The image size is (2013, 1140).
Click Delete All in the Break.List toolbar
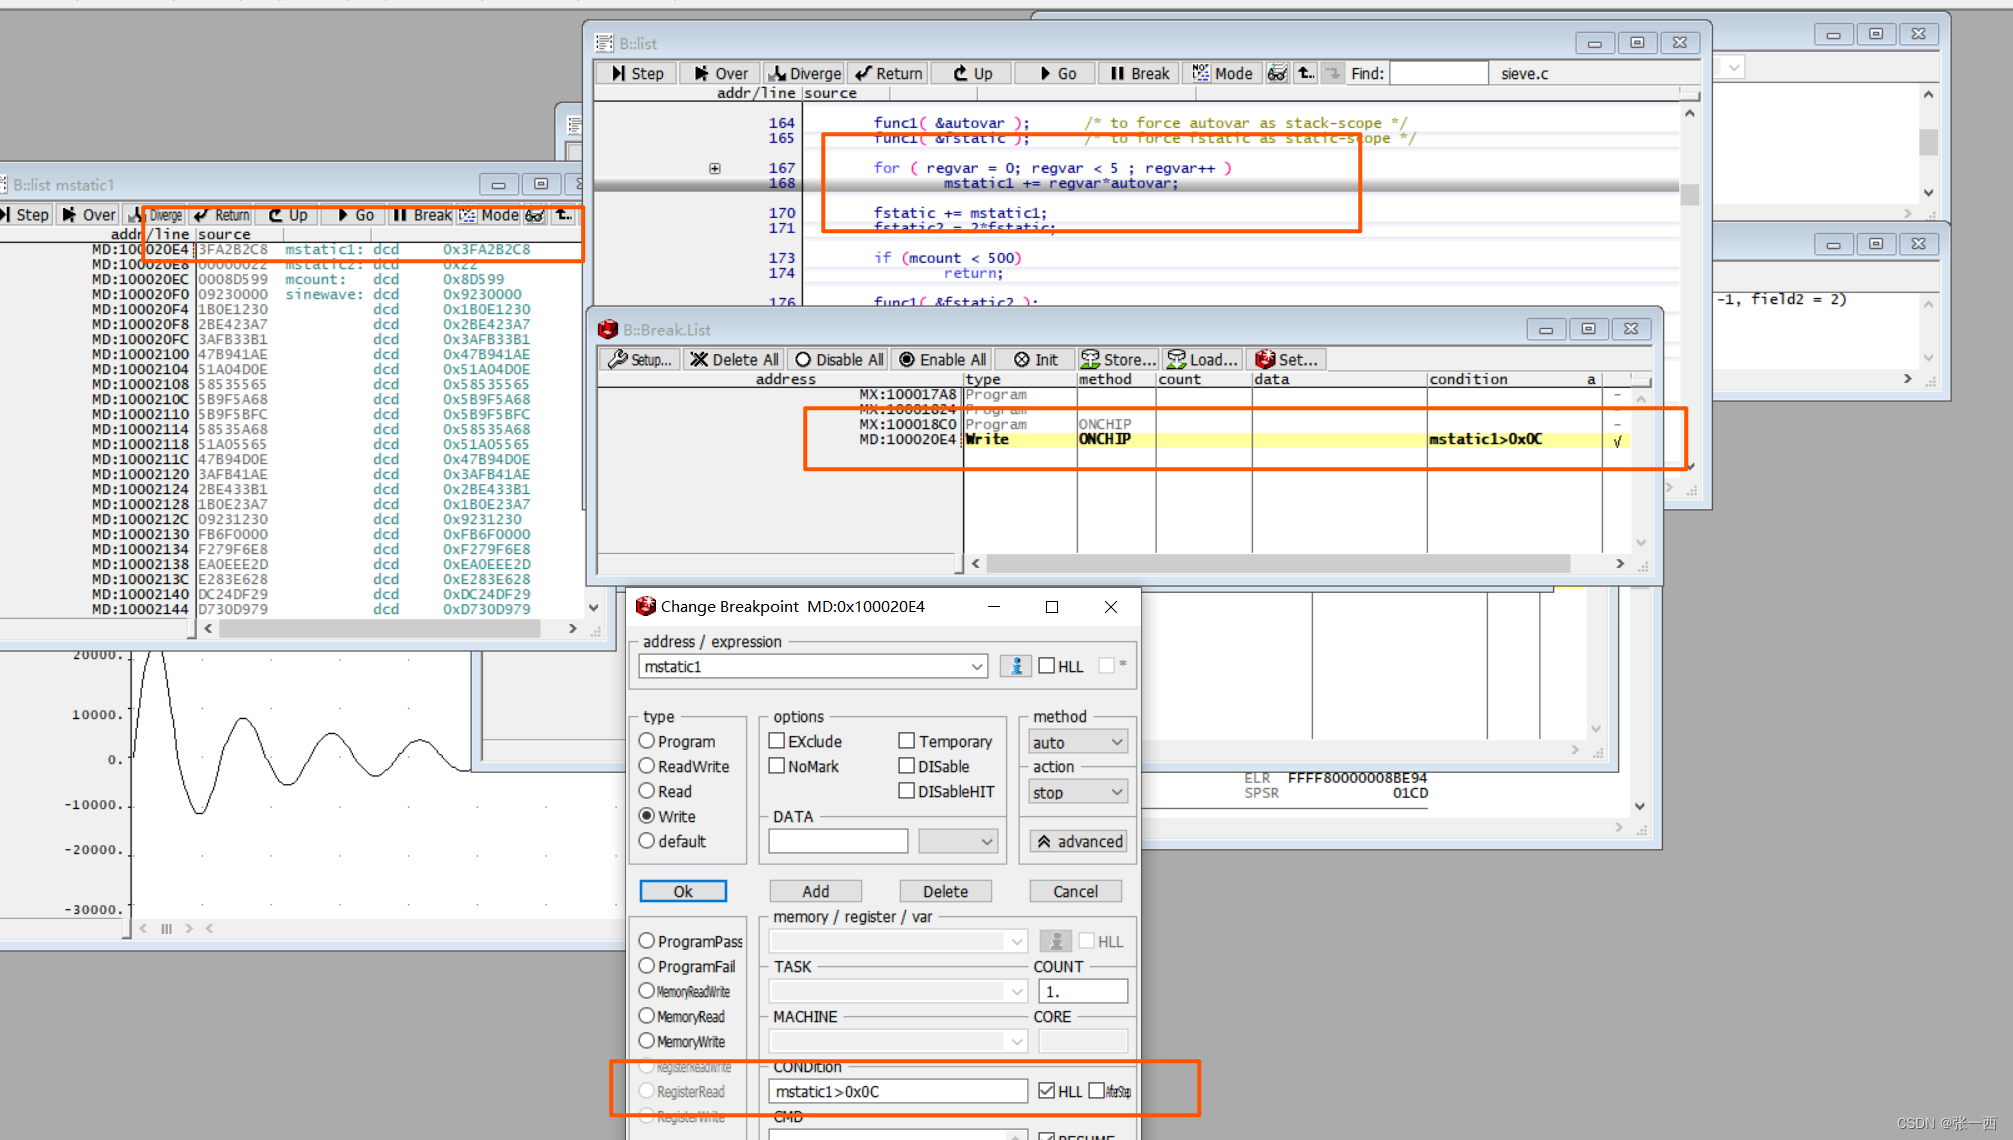(734, 359)
